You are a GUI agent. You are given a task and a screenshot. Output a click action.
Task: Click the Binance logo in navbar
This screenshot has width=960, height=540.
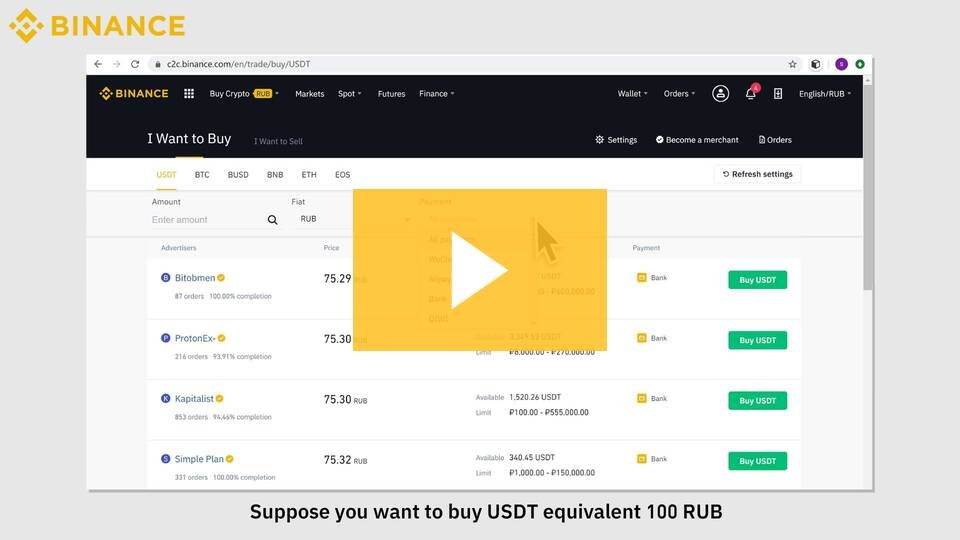click(x=133, y=94)
